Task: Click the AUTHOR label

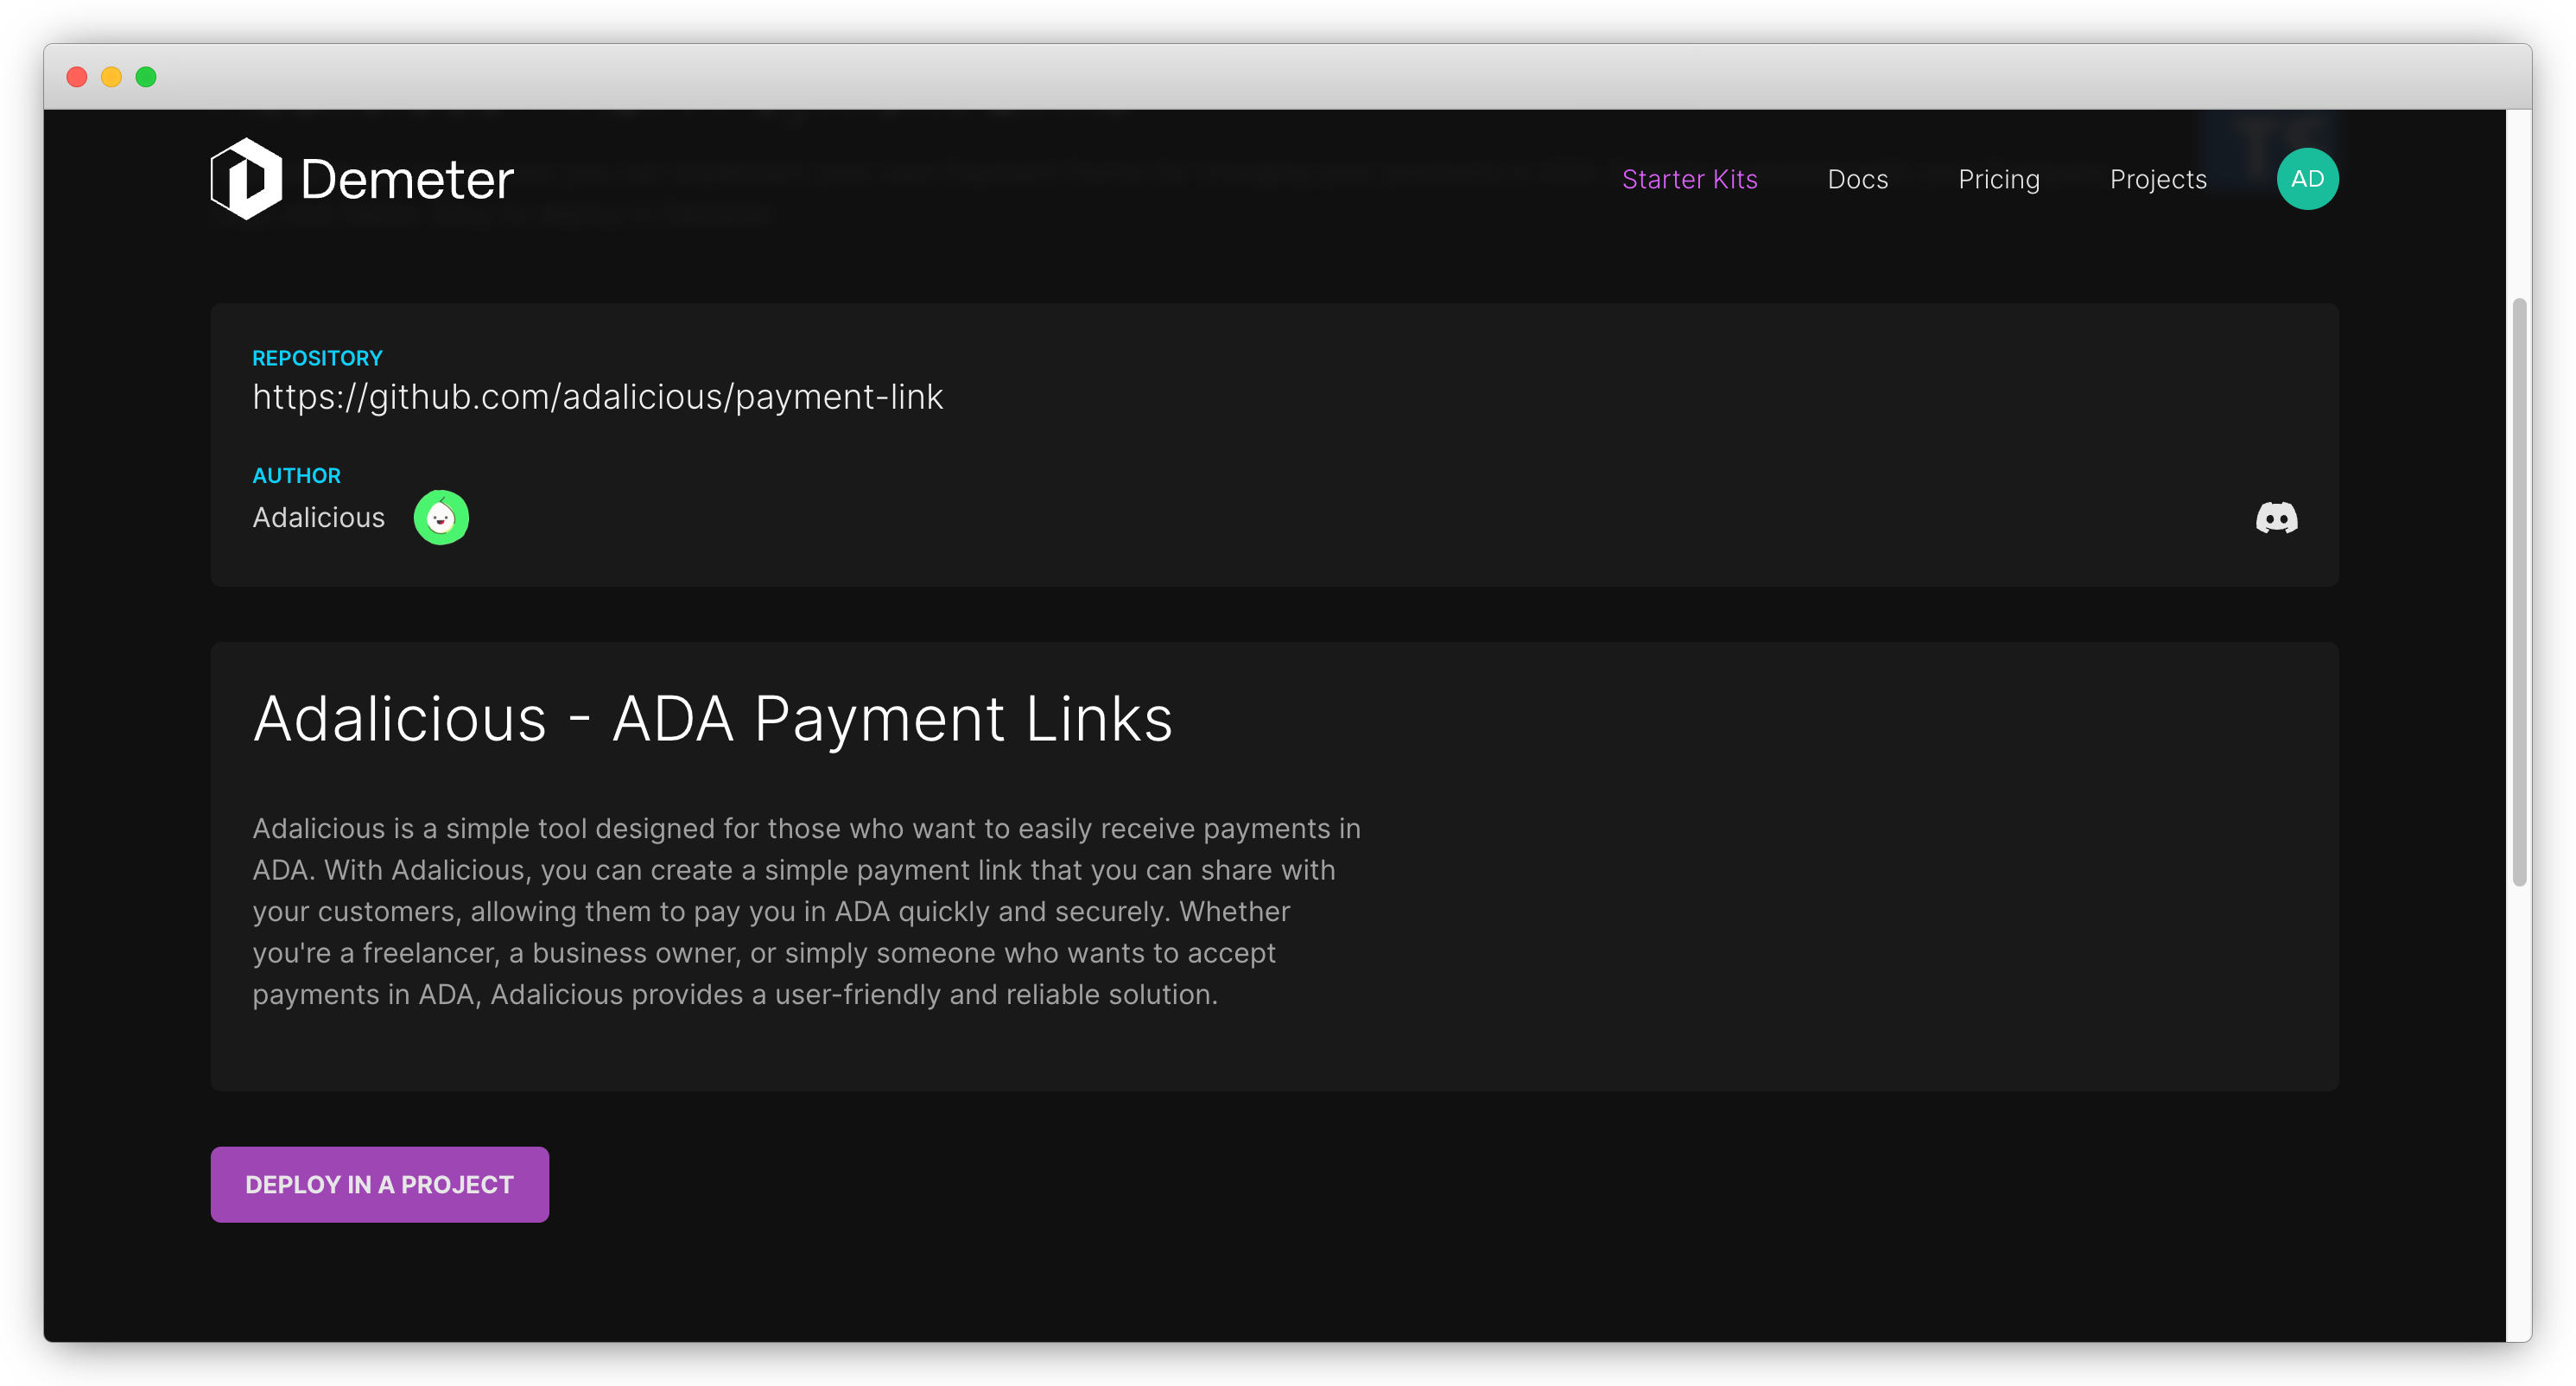Action: [296, 476]
